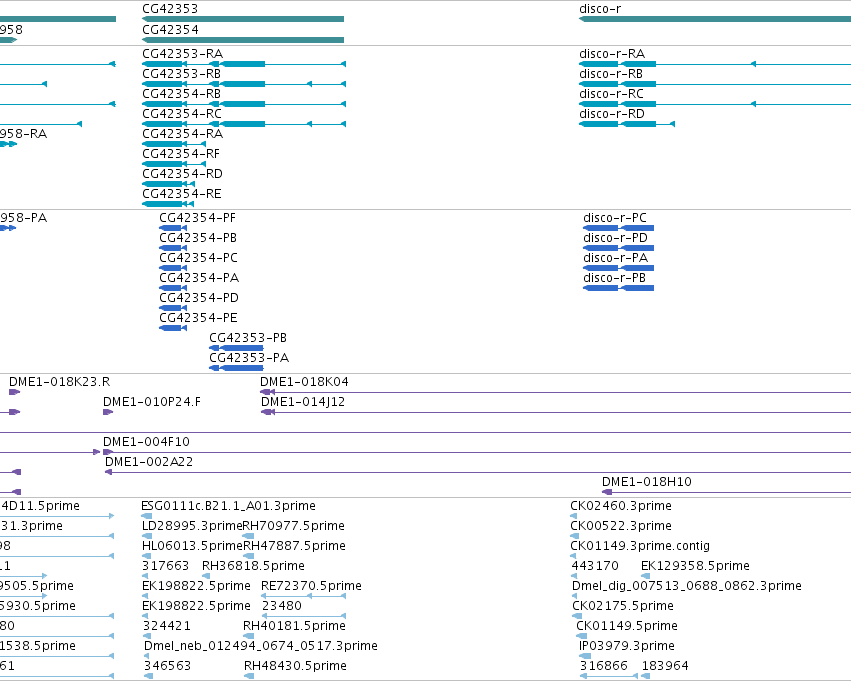This screenshot has width=851, height=681.
Task: Select transcript disco-r-RB
Action: coord(611,74)
